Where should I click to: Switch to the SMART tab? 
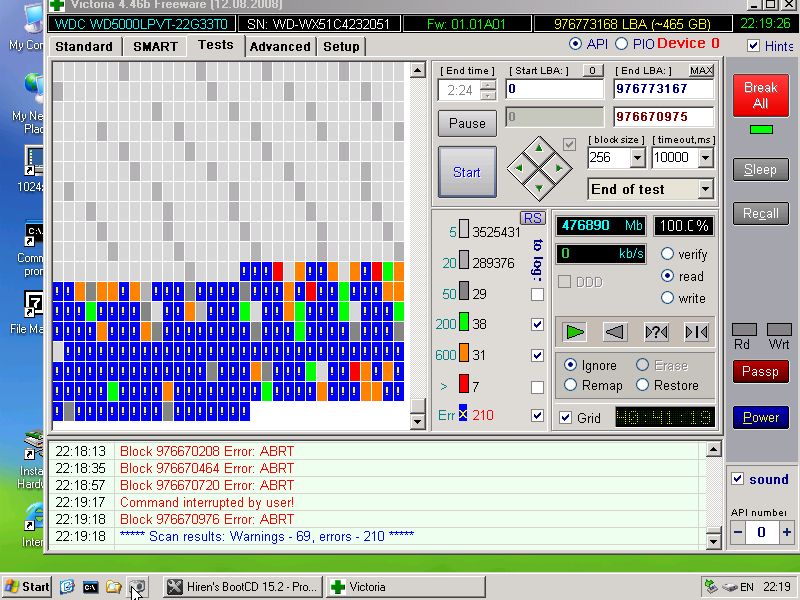pos(155,46)
